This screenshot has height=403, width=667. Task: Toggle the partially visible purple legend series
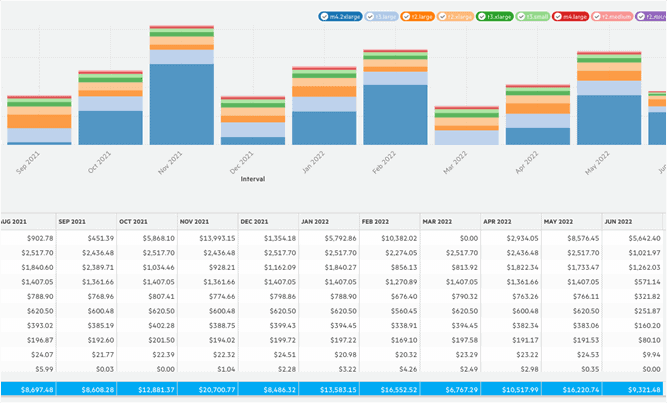[x=651, y=17]
